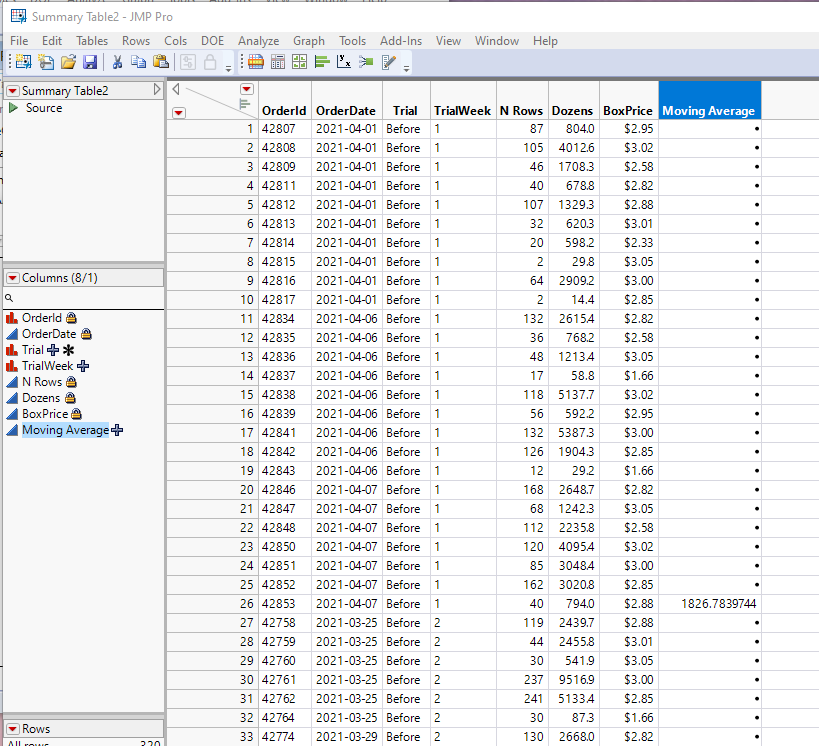Open Distribution from the green bar toolbar icon
819x746 pixels.
point(322,62)
